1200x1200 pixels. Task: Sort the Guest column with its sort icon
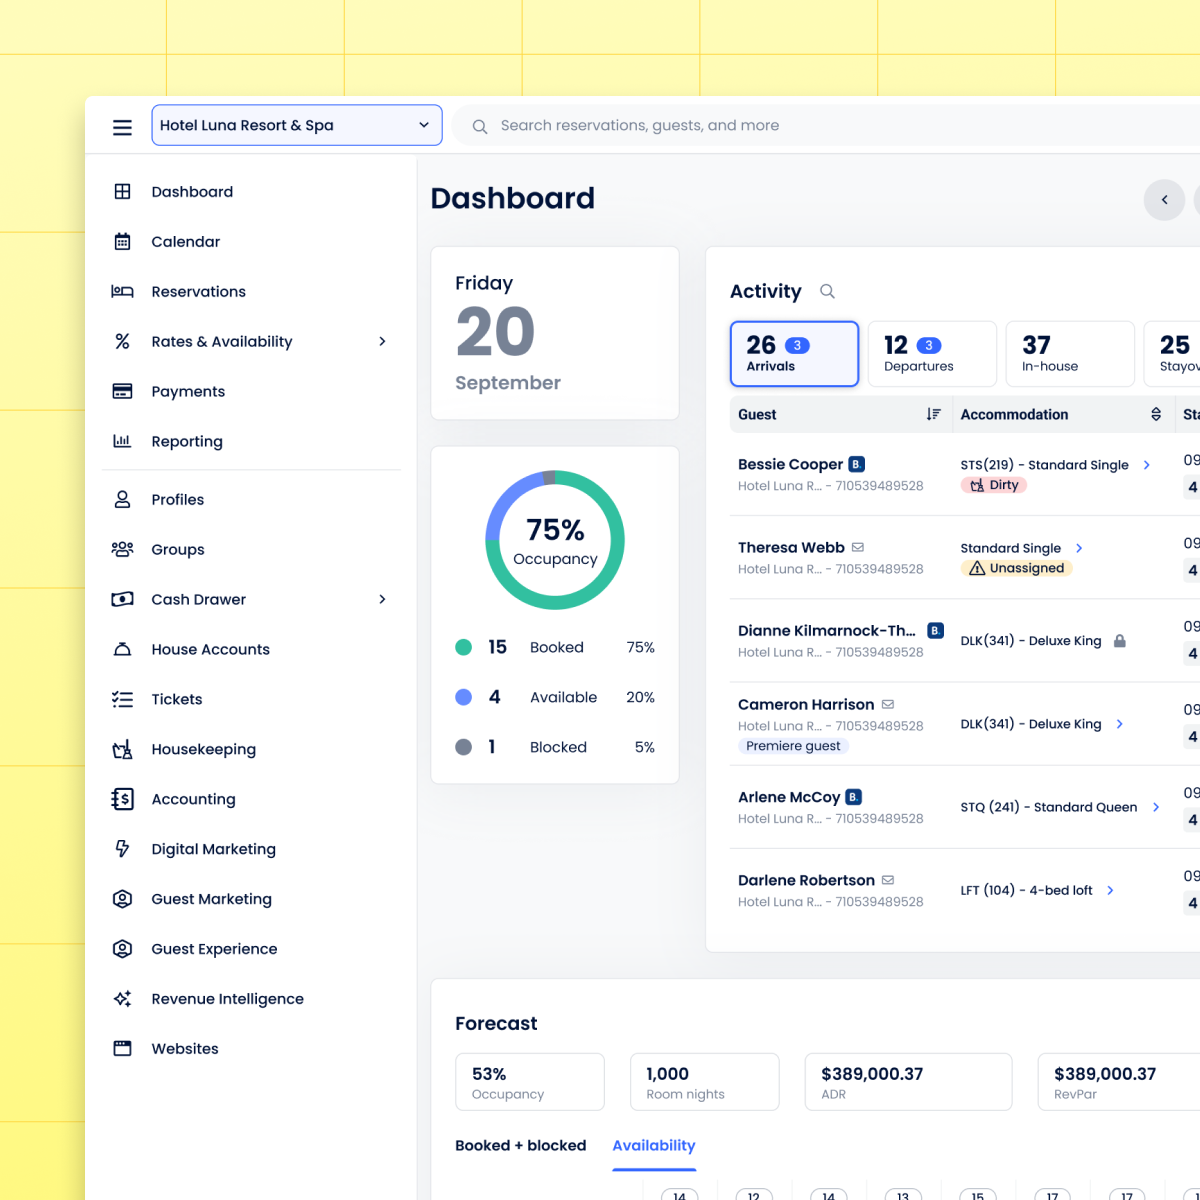pyautogui.click(x=933, y=414)
